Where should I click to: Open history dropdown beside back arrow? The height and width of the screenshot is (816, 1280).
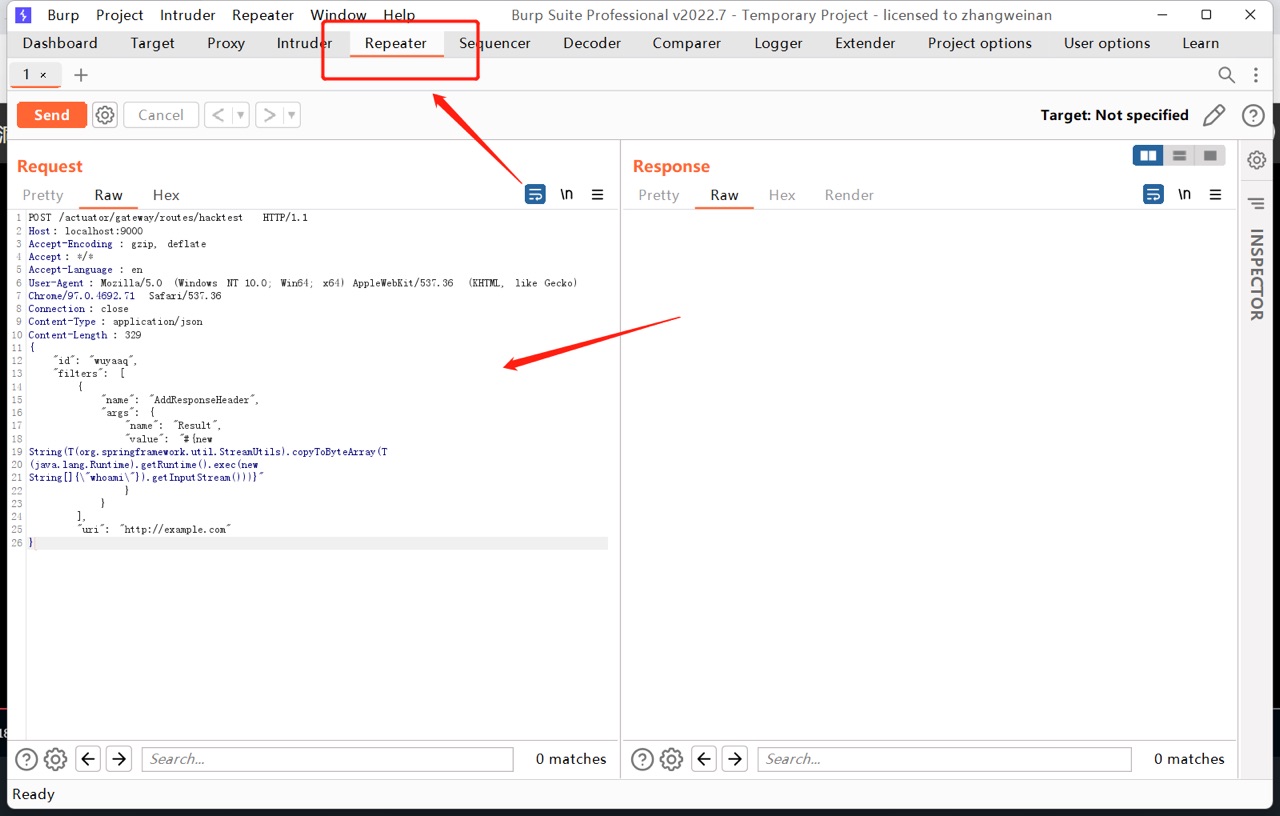[240, 115]
